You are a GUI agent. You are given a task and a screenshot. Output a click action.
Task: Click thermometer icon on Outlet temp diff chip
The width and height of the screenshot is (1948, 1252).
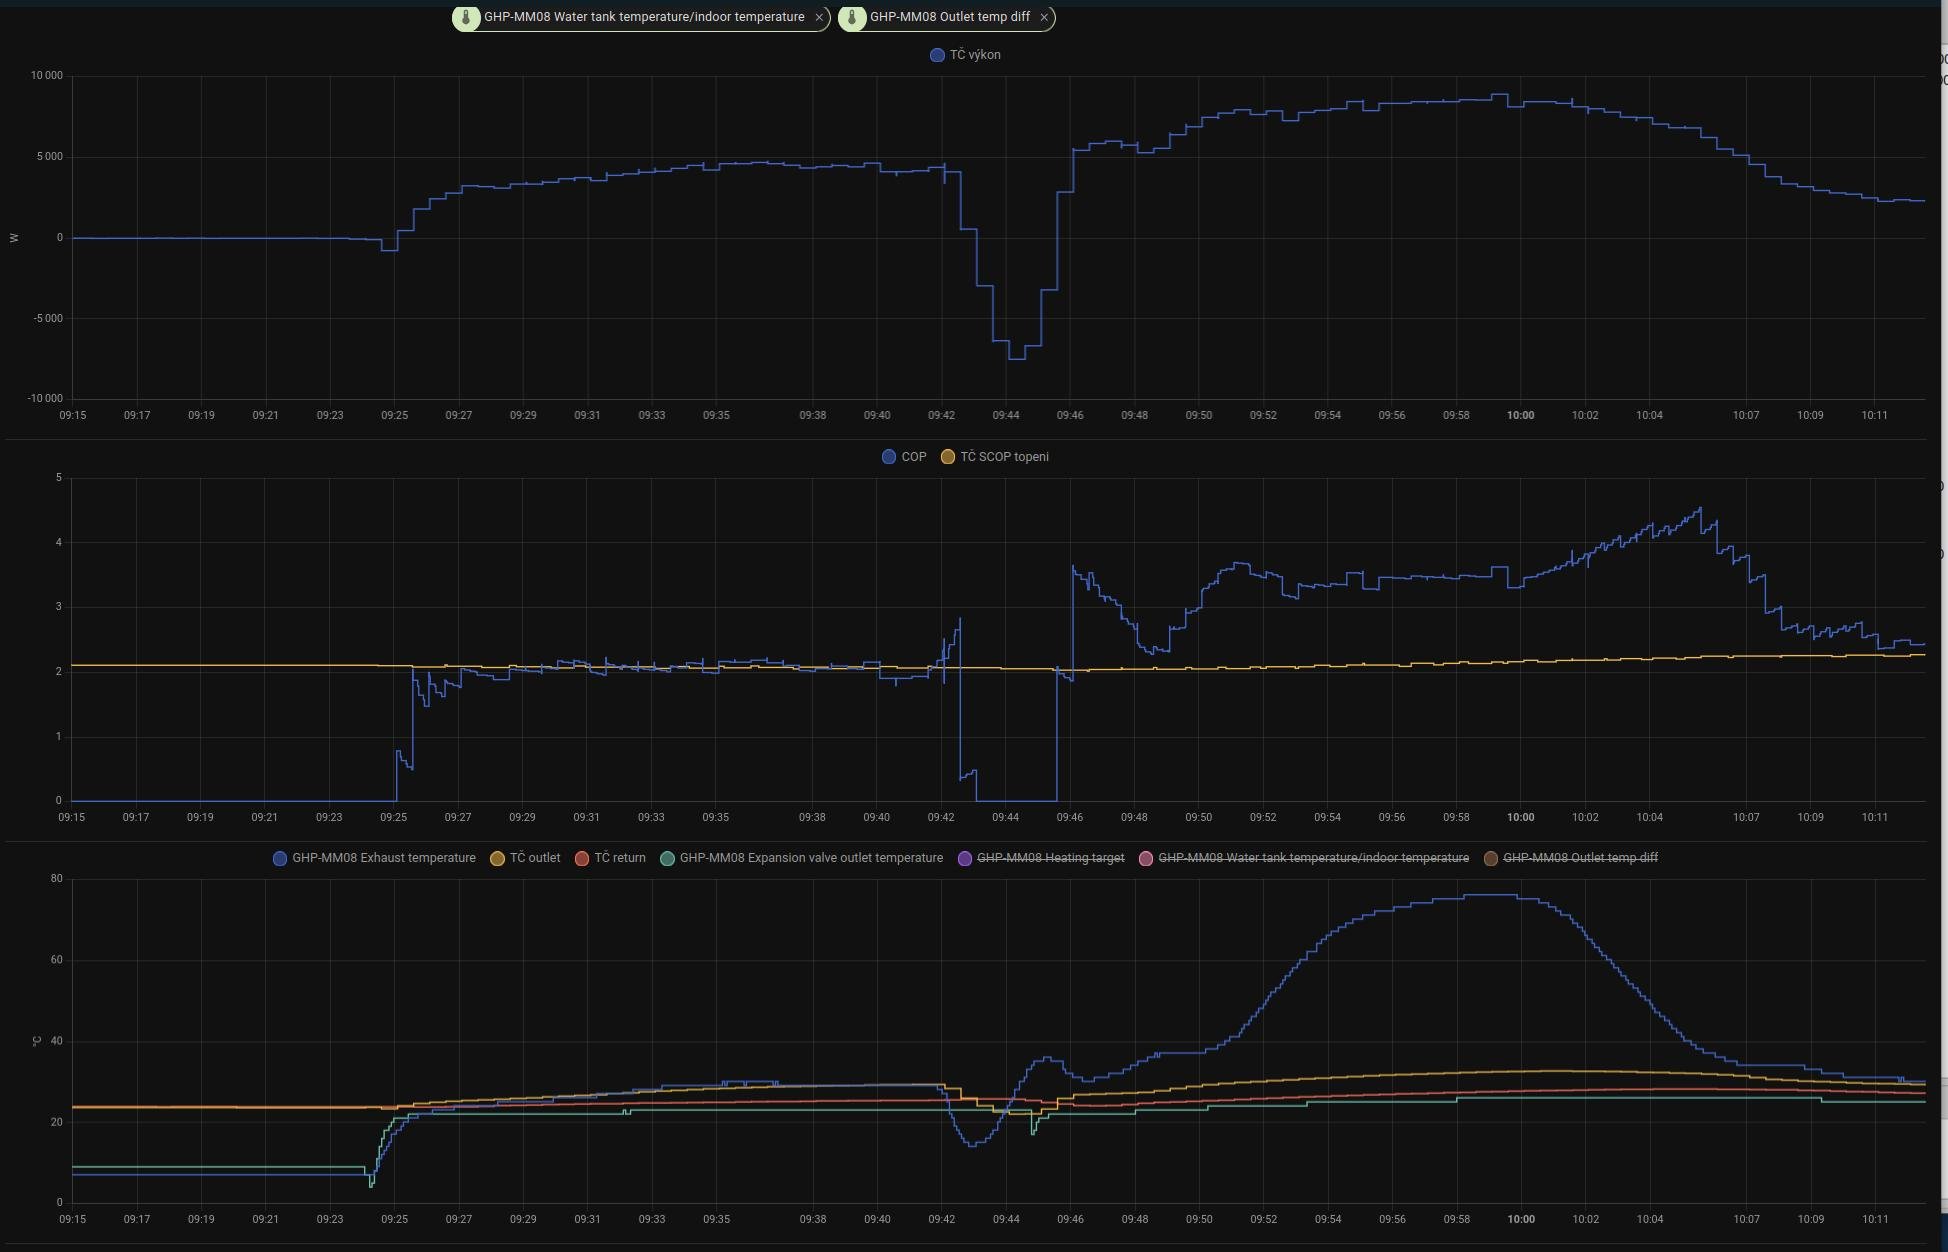tap(851, 17)
